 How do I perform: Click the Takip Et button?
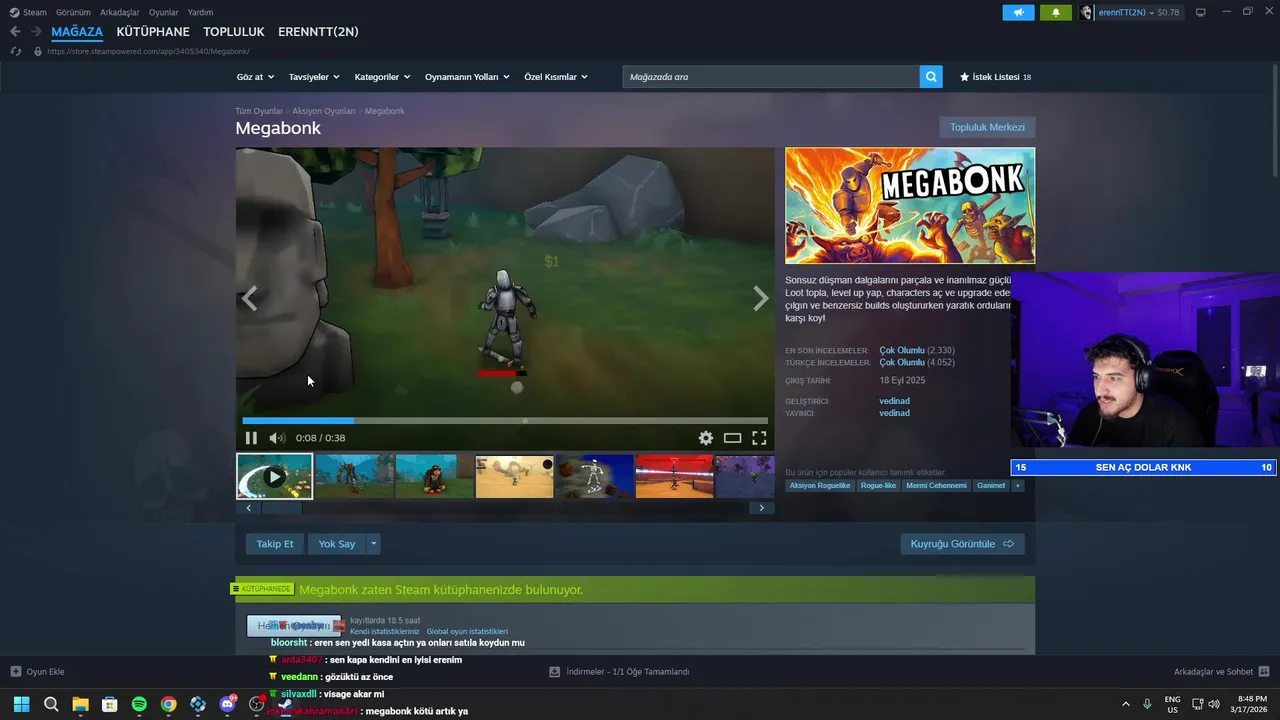pyautogui.click(x=275, y=544)
